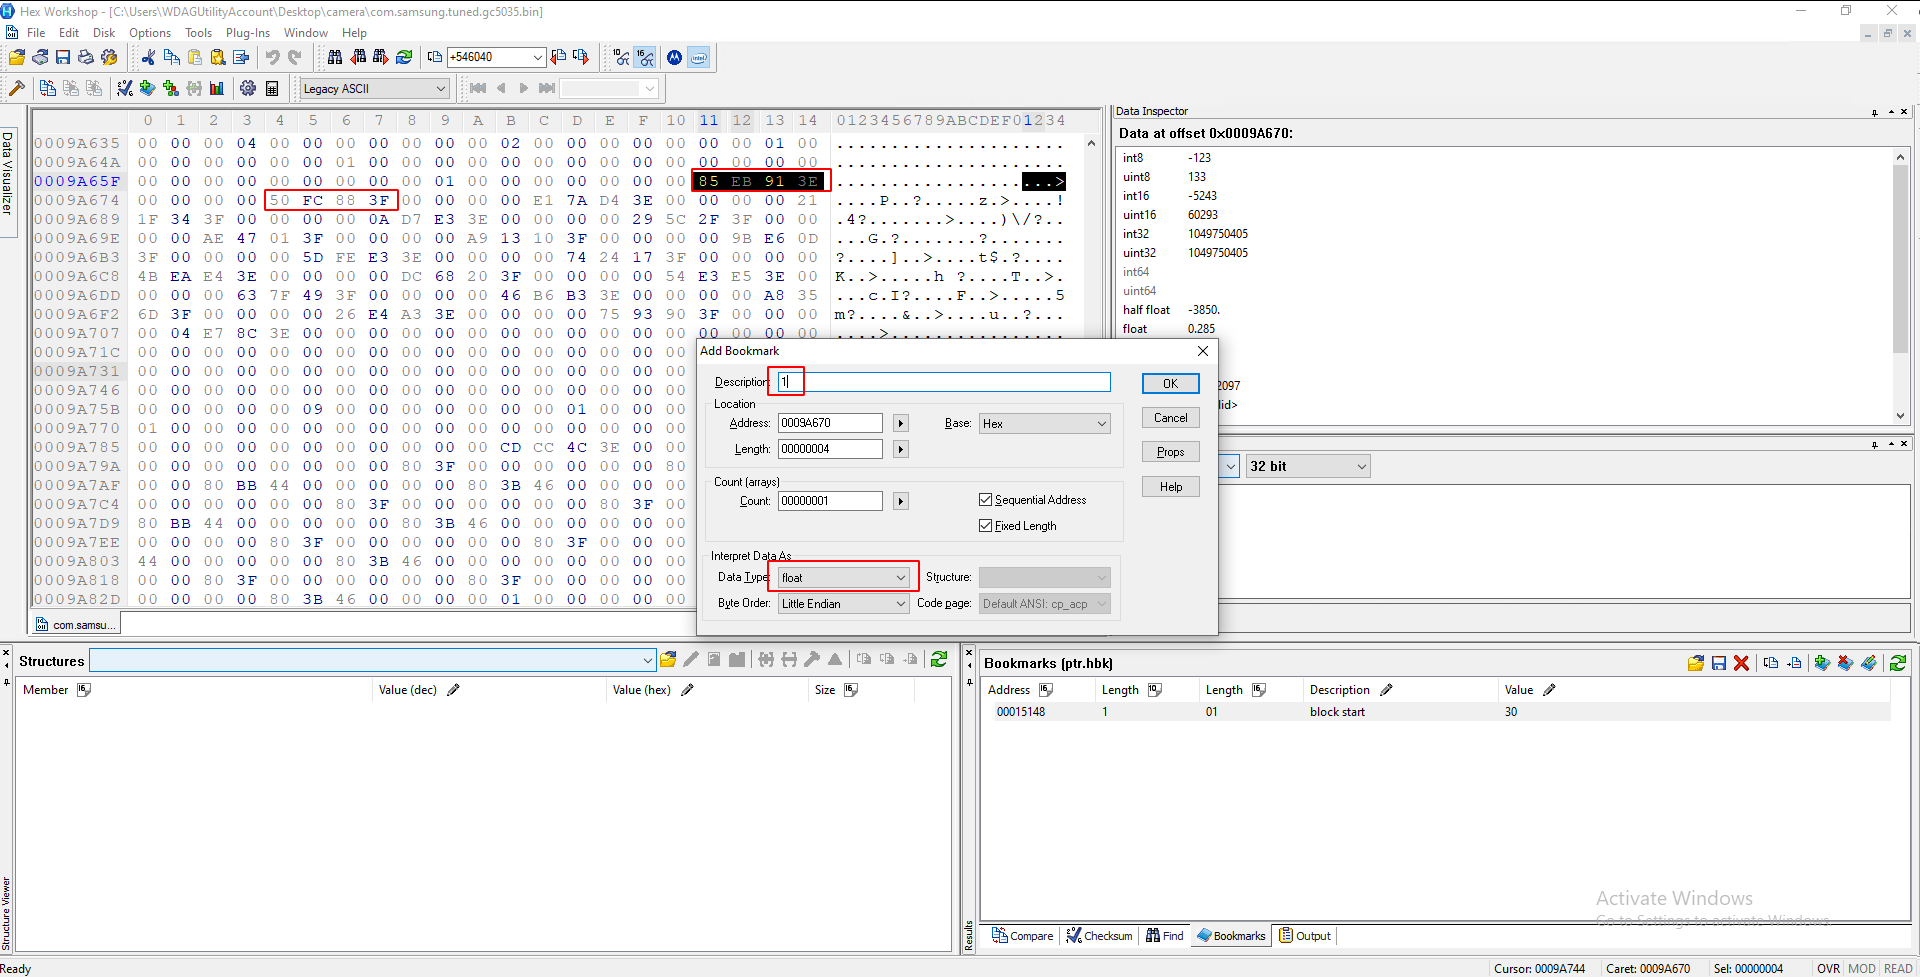
Task: Print using the printer toolbar icon
Action: [86, 58]
